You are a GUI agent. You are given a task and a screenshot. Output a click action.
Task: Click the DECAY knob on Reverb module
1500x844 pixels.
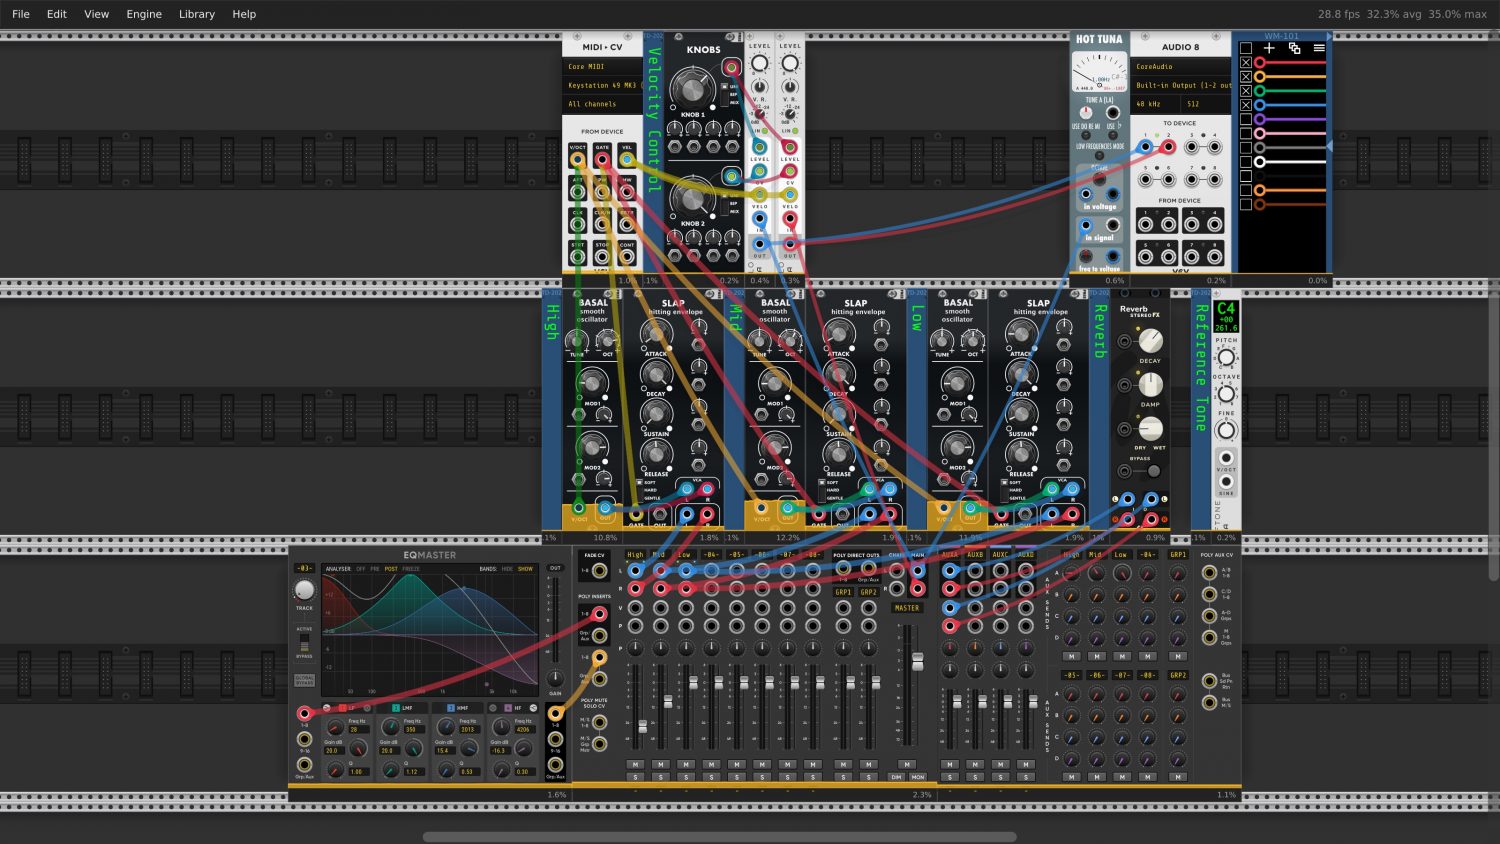tap(1151, 342)
